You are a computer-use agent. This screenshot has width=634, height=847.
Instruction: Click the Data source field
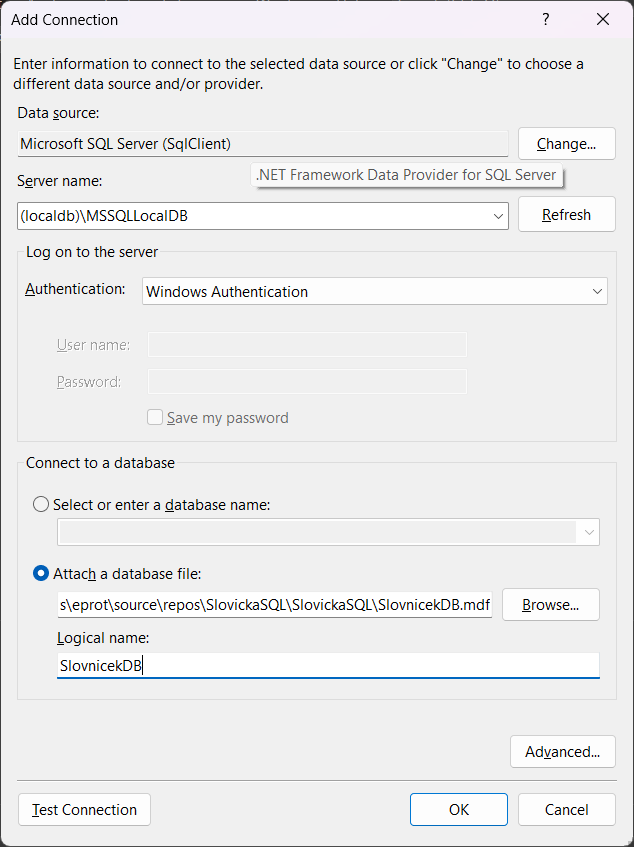(x=262, y=144)
